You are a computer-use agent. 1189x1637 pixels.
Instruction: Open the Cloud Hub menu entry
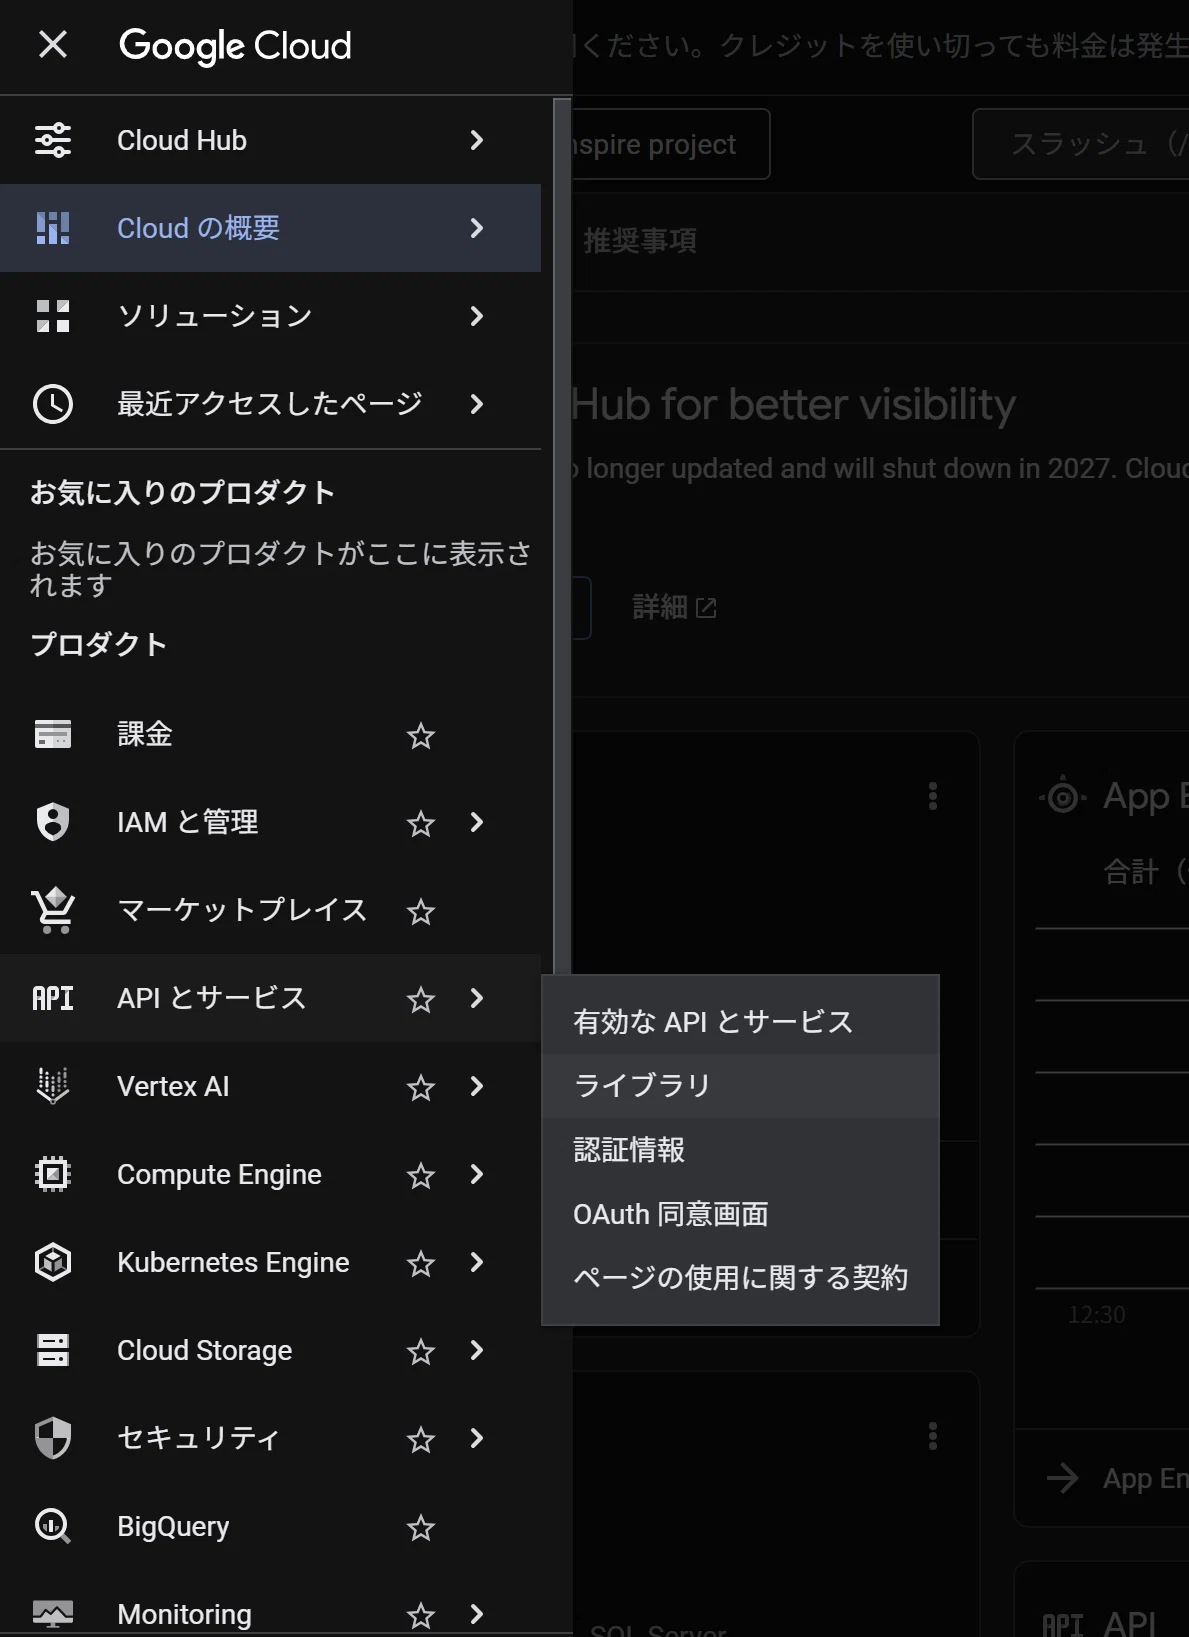click(270, 140)
